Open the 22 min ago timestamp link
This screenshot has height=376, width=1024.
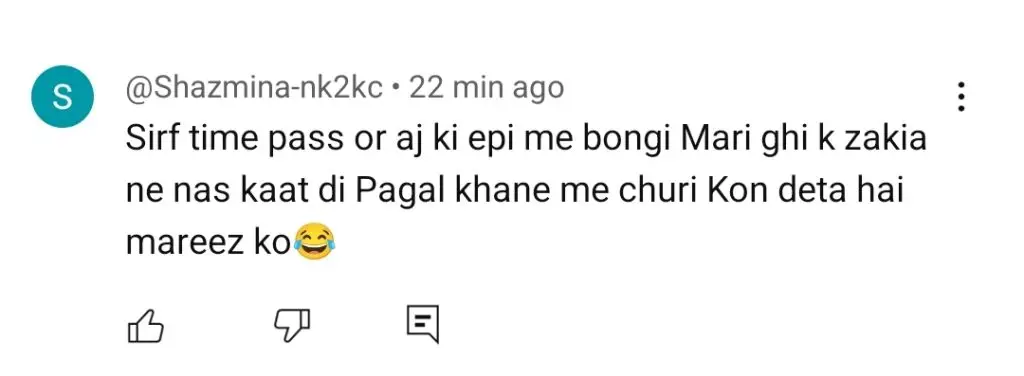[487, 88]
